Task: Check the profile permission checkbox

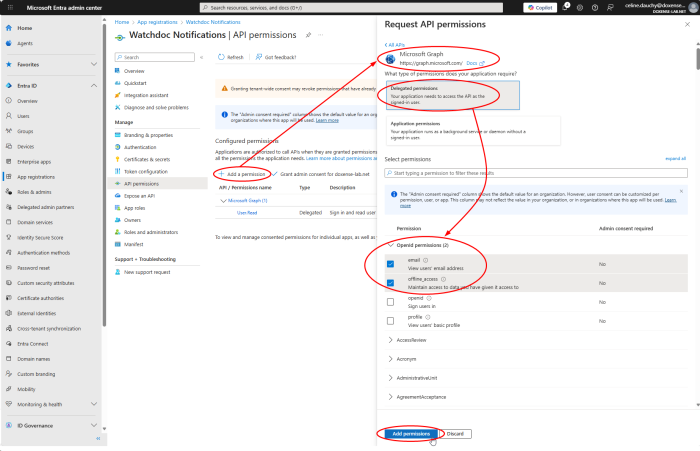Action: 391,320
